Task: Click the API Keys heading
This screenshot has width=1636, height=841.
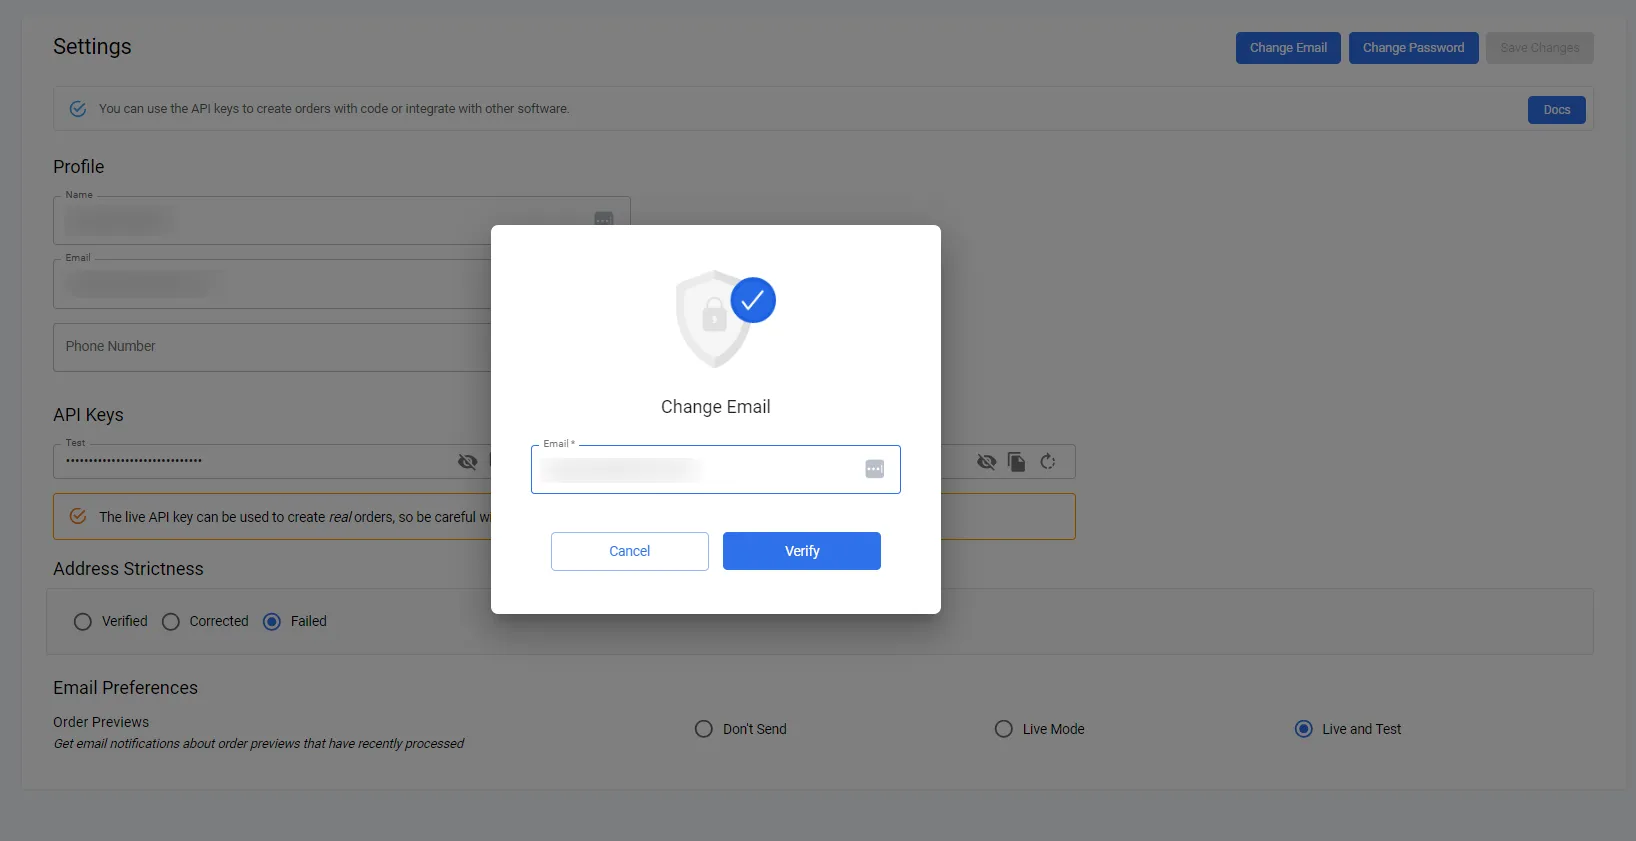Action: tap(88, 415)
